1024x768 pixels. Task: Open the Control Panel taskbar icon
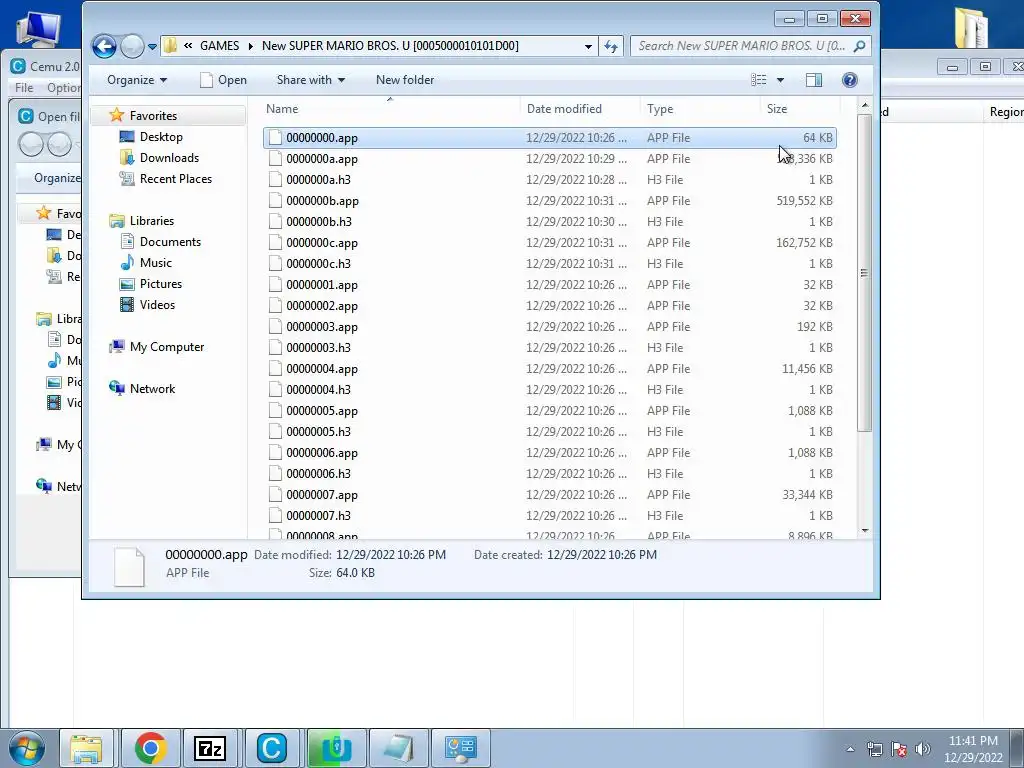(x=460, y=748)
